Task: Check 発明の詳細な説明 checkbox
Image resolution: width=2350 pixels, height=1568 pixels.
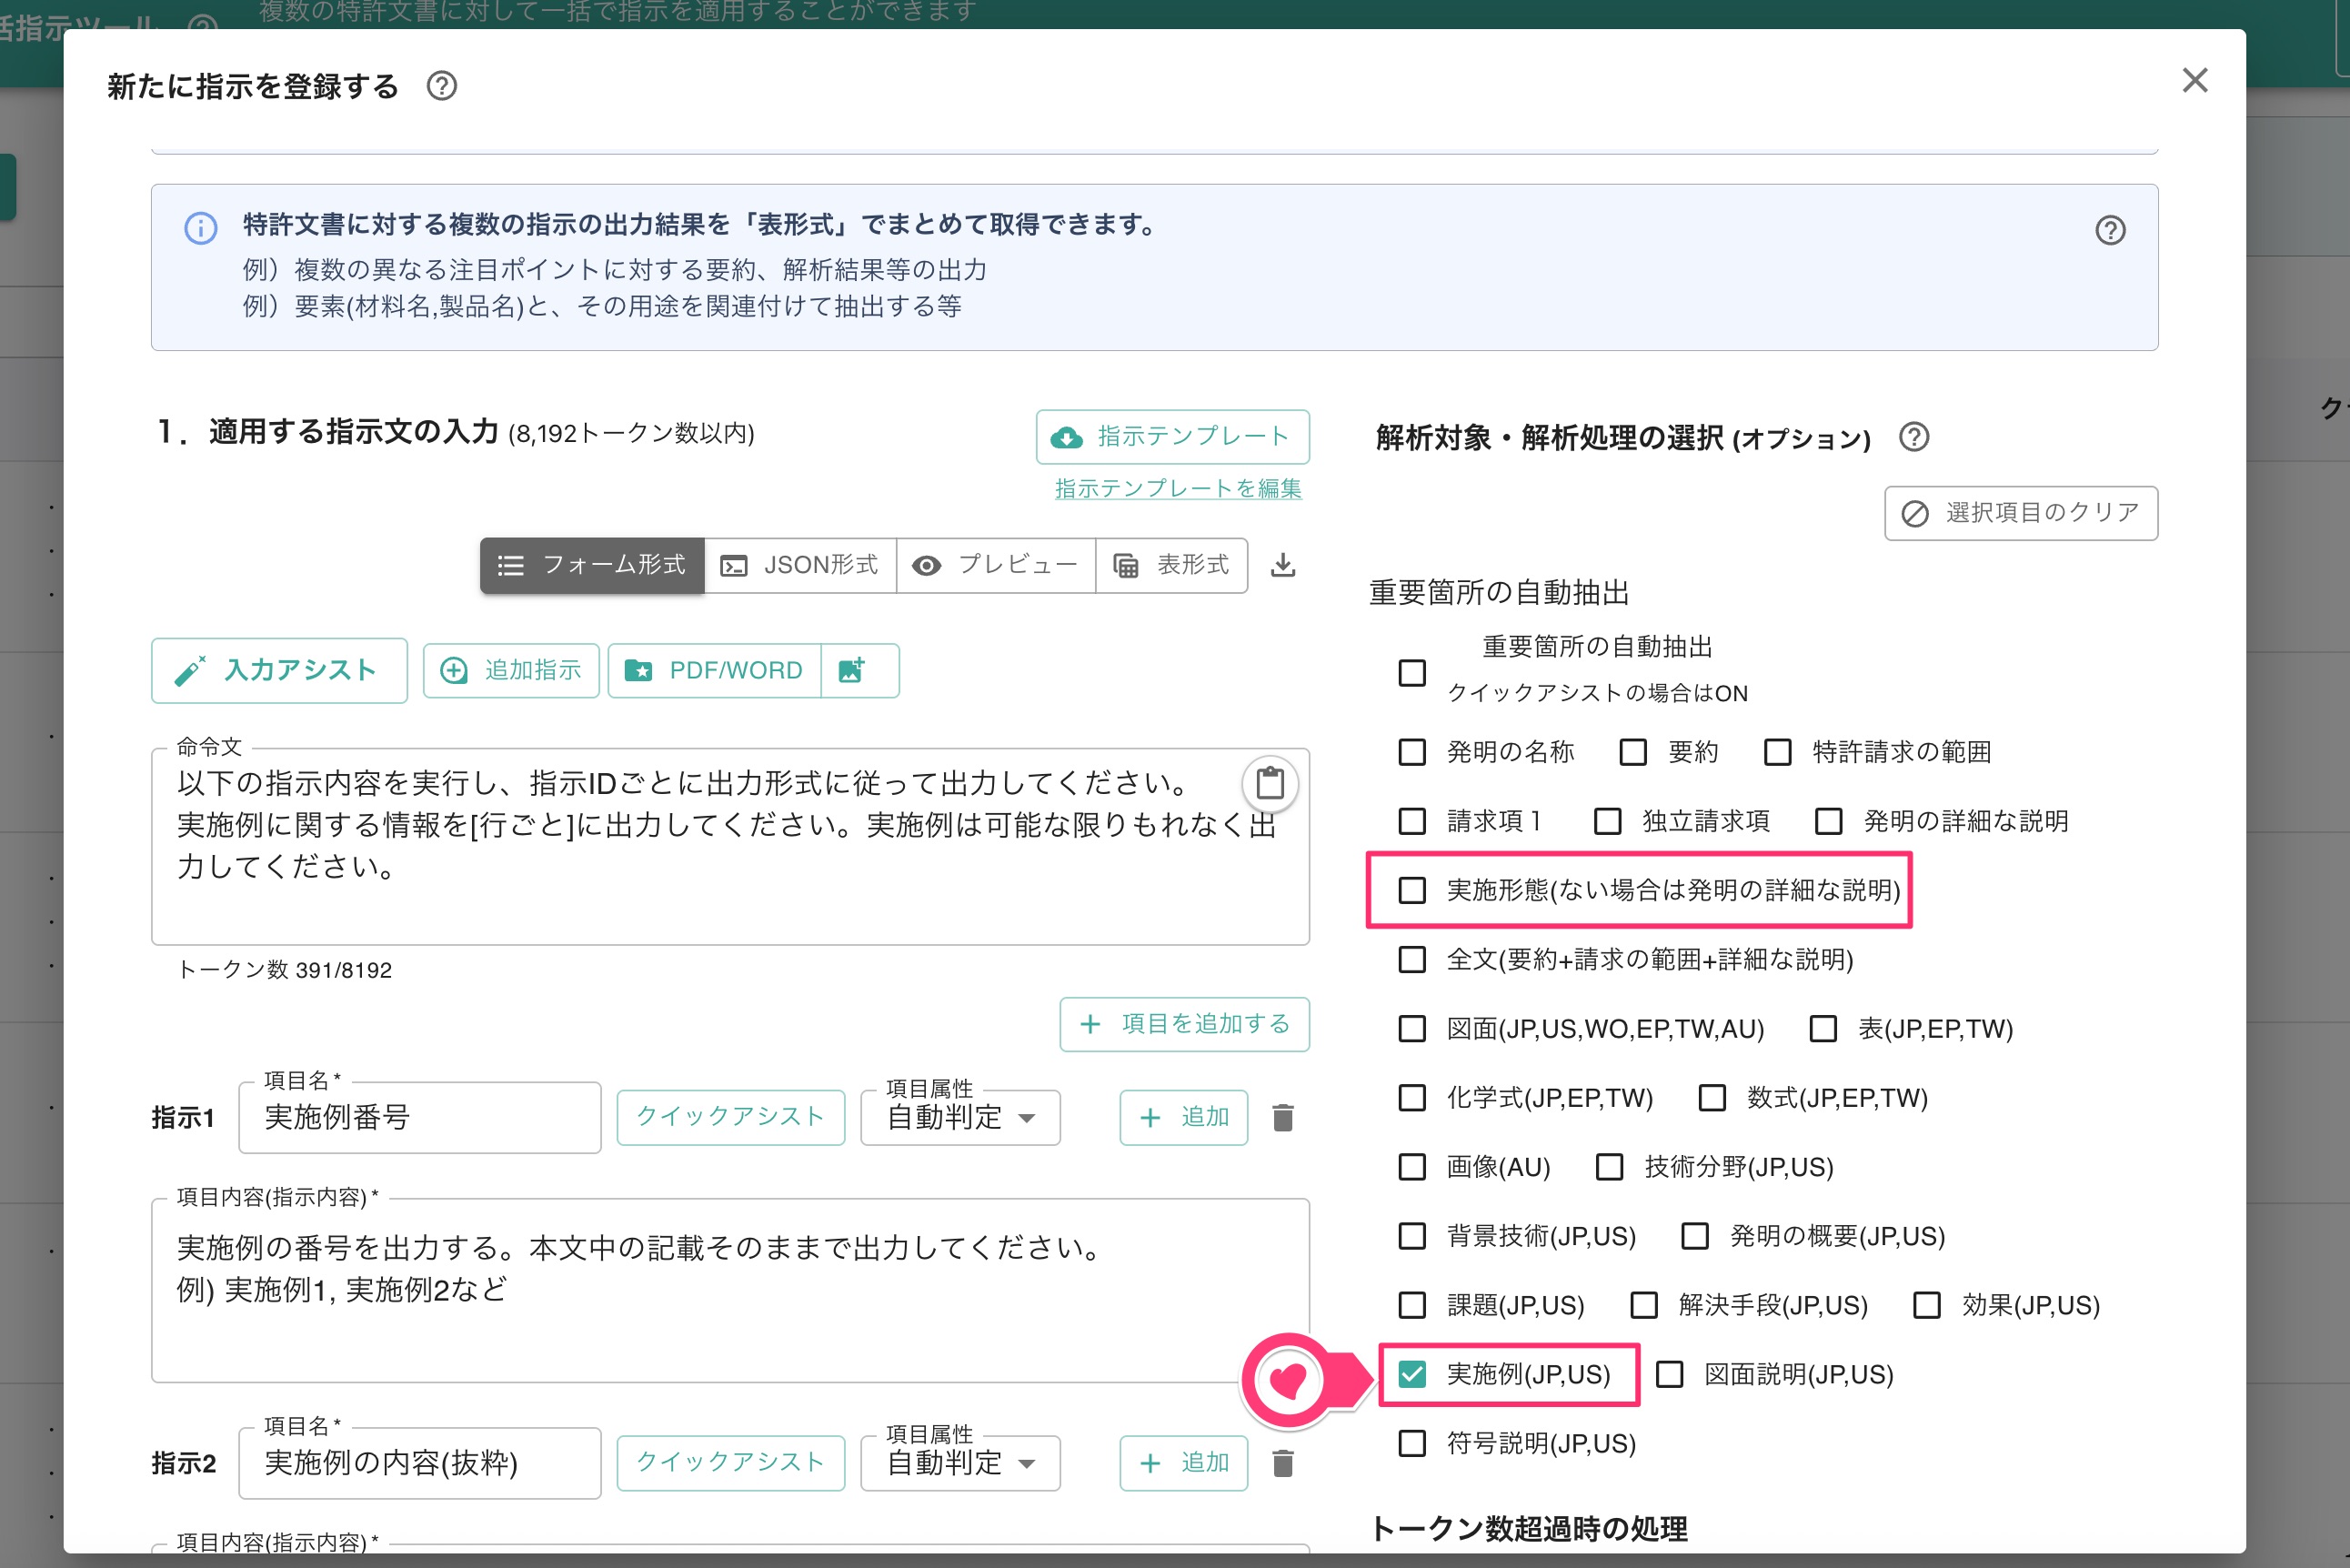Action: (x=1828, y=821)
